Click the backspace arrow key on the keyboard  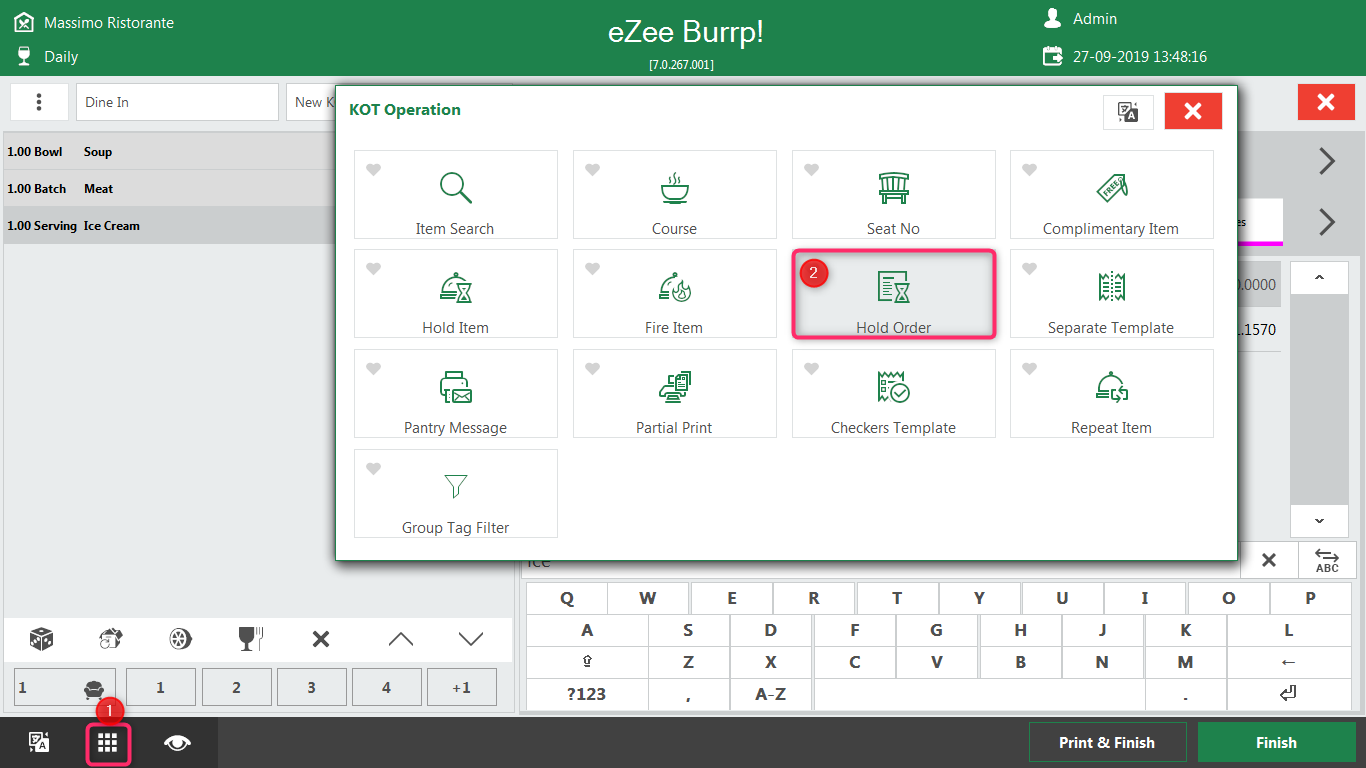[1288, 662]
